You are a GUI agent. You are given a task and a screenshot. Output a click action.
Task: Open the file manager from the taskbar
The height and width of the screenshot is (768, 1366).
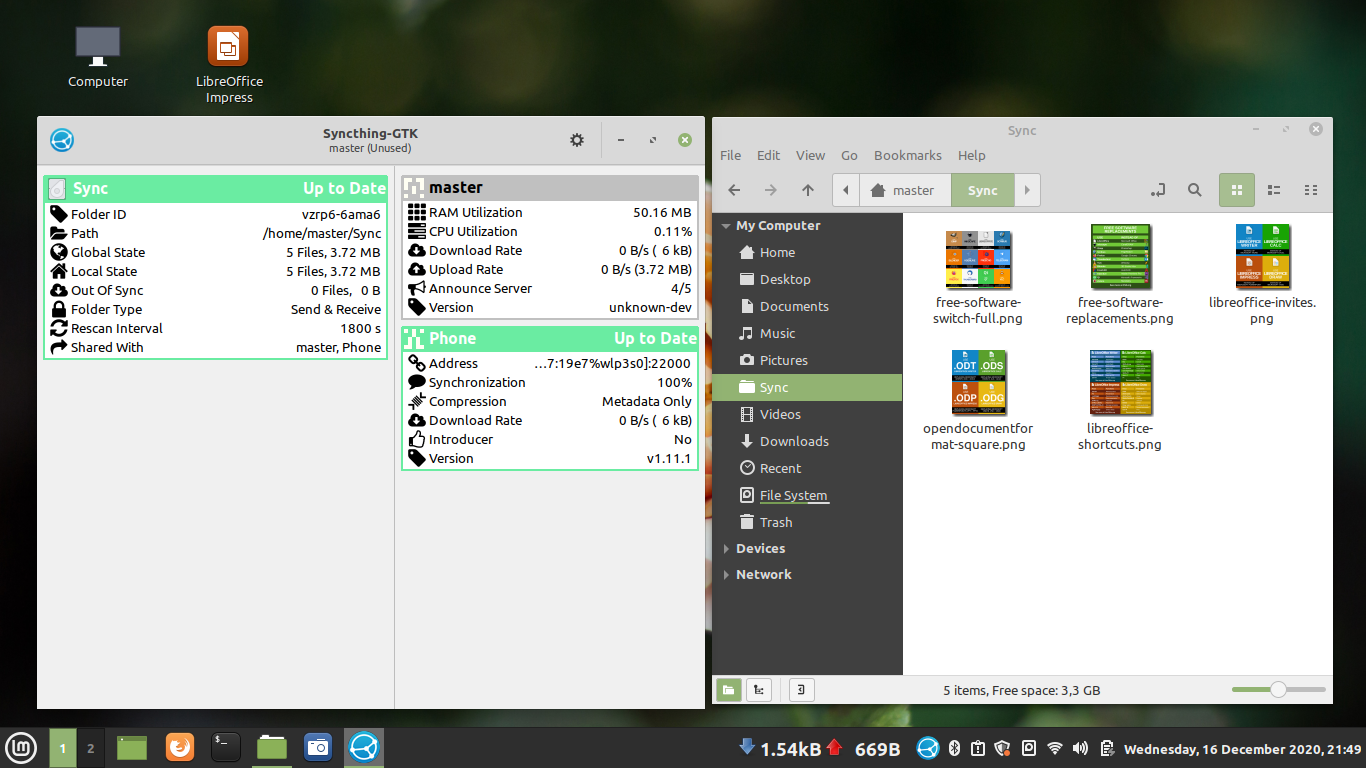(272, 747)
